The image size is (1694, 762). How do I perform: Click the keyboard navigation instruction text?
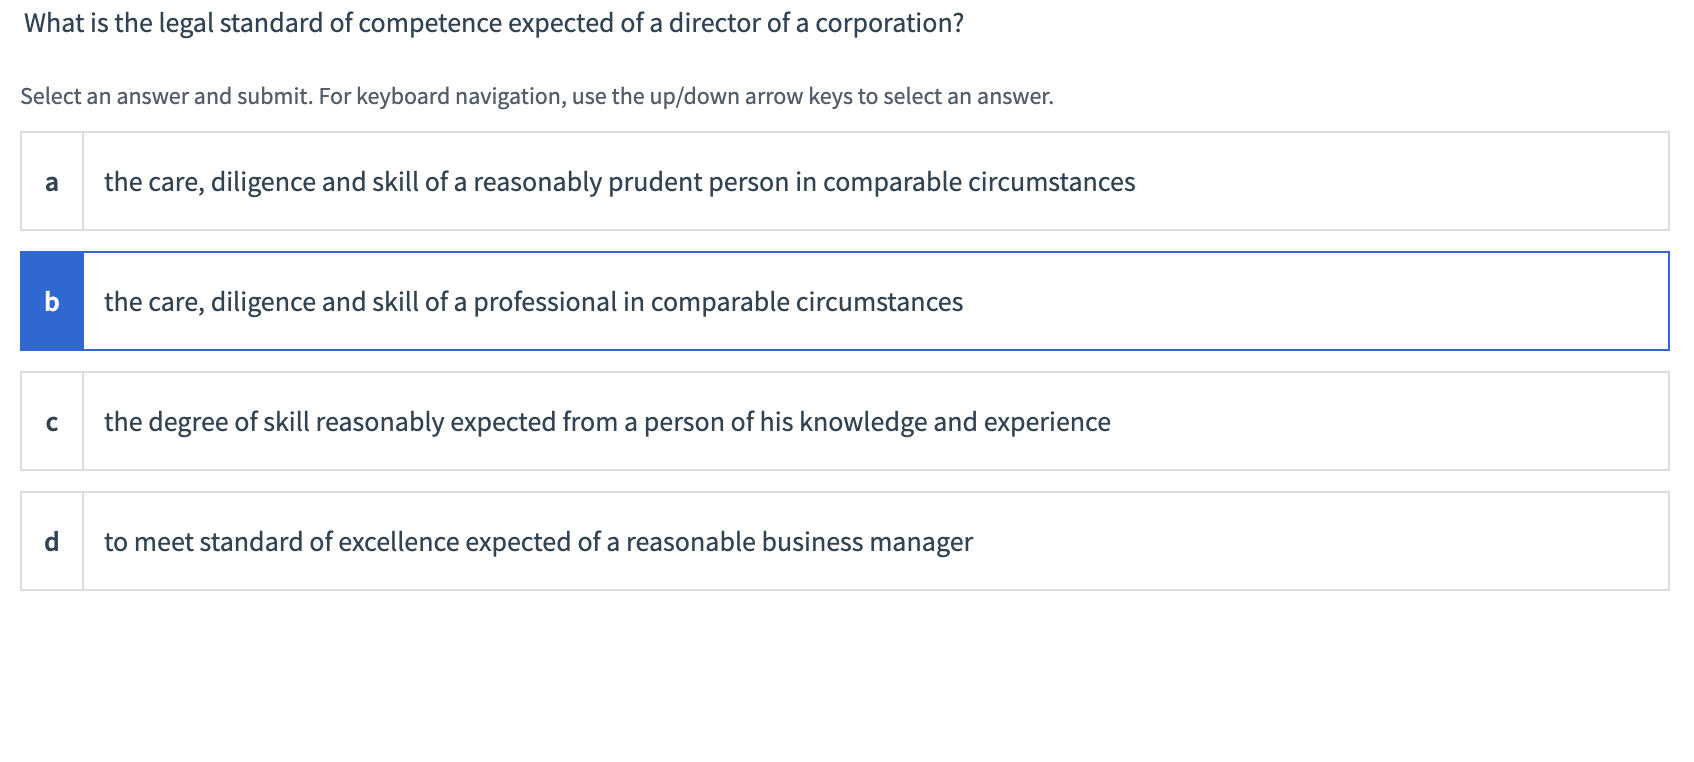(x=536, y=97)
